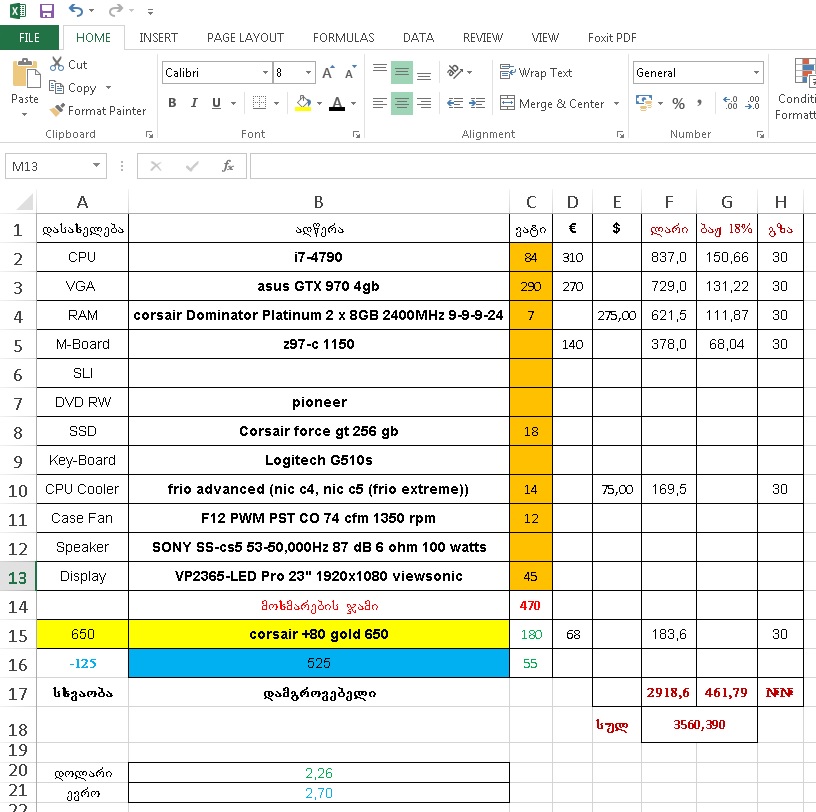
Task: Click Decrease Indent icon
Action: [x=455, y=103]
